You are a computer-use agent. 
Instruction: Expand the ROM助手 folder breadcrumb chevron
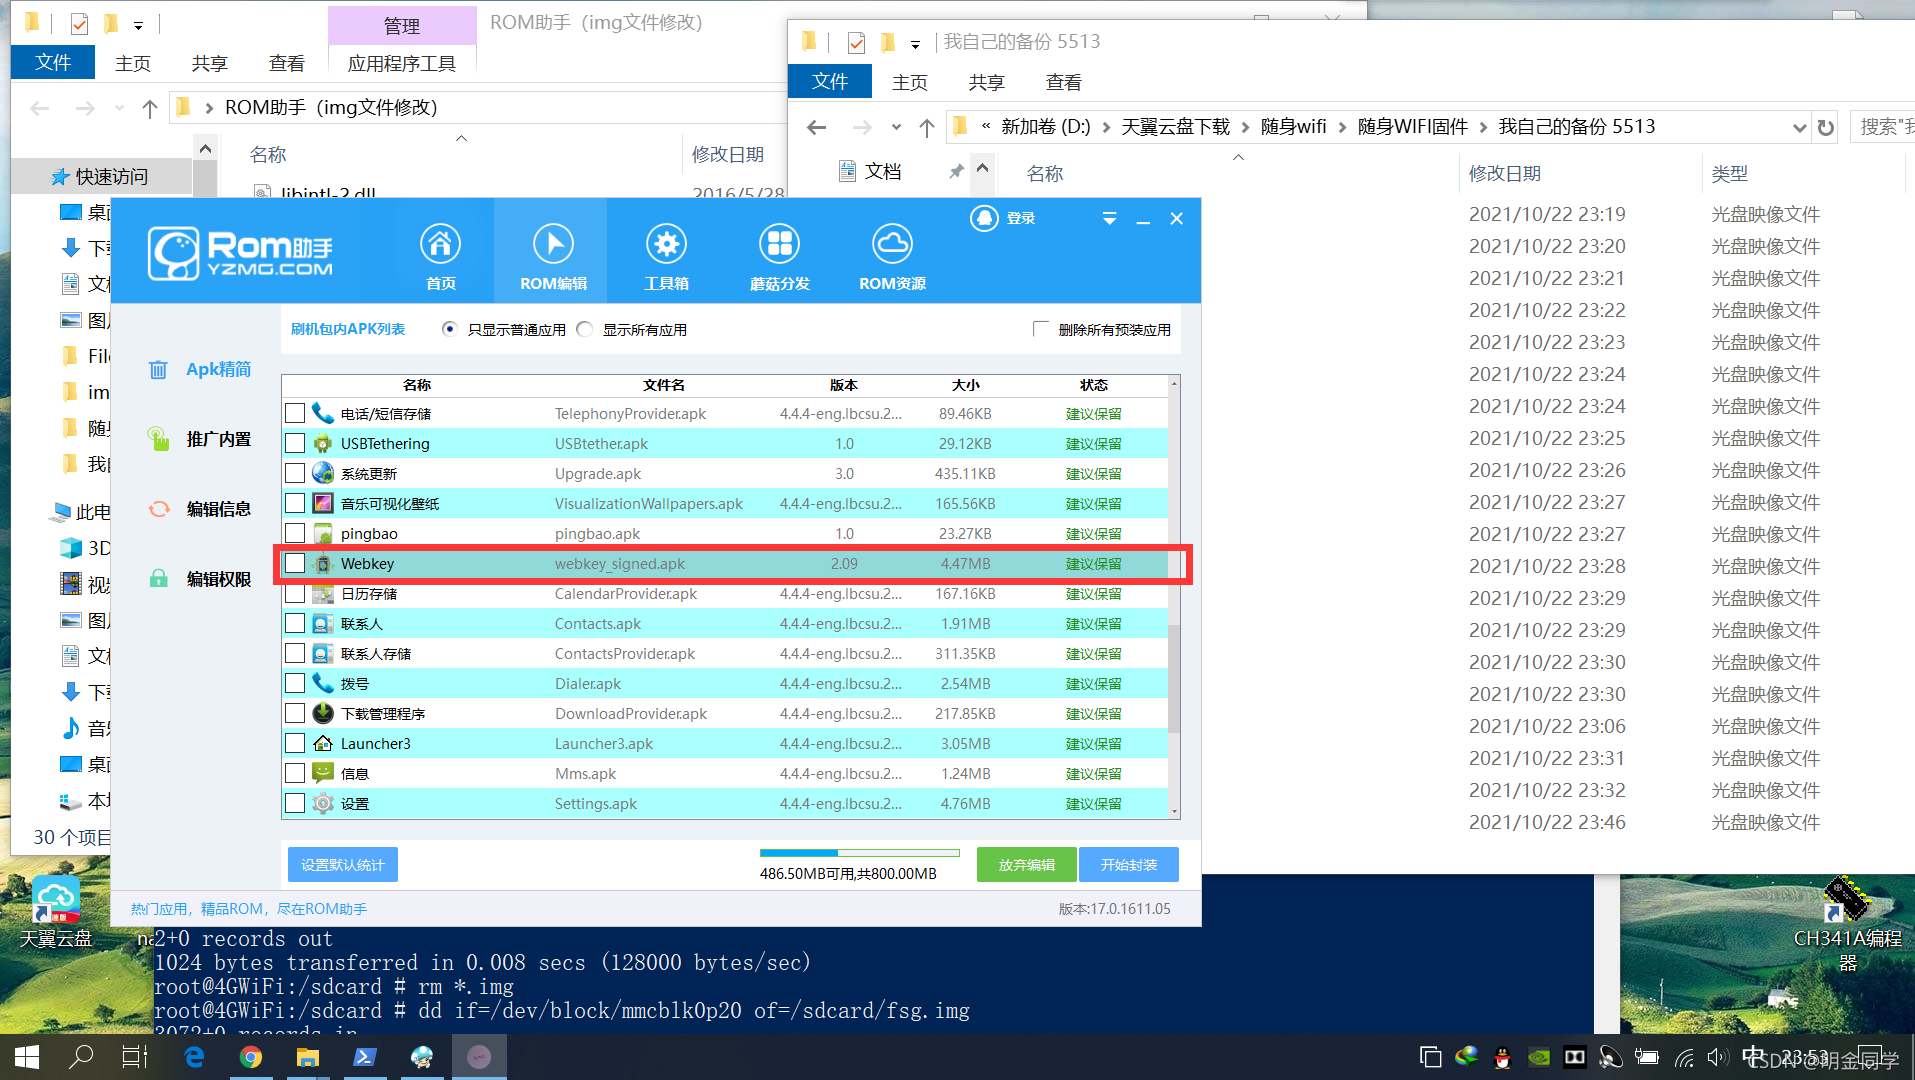pos(208,108)
